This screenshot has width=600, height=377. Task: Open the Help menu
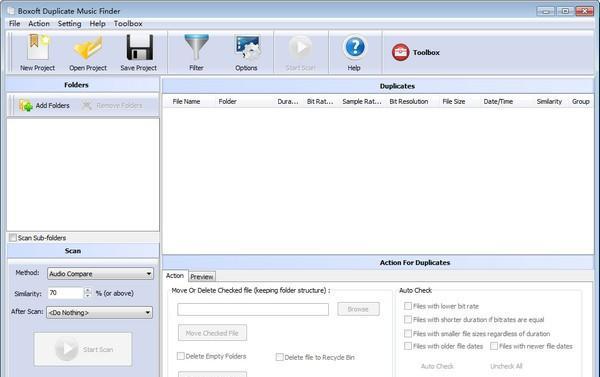pyautogui.click(x=98, y=24)
